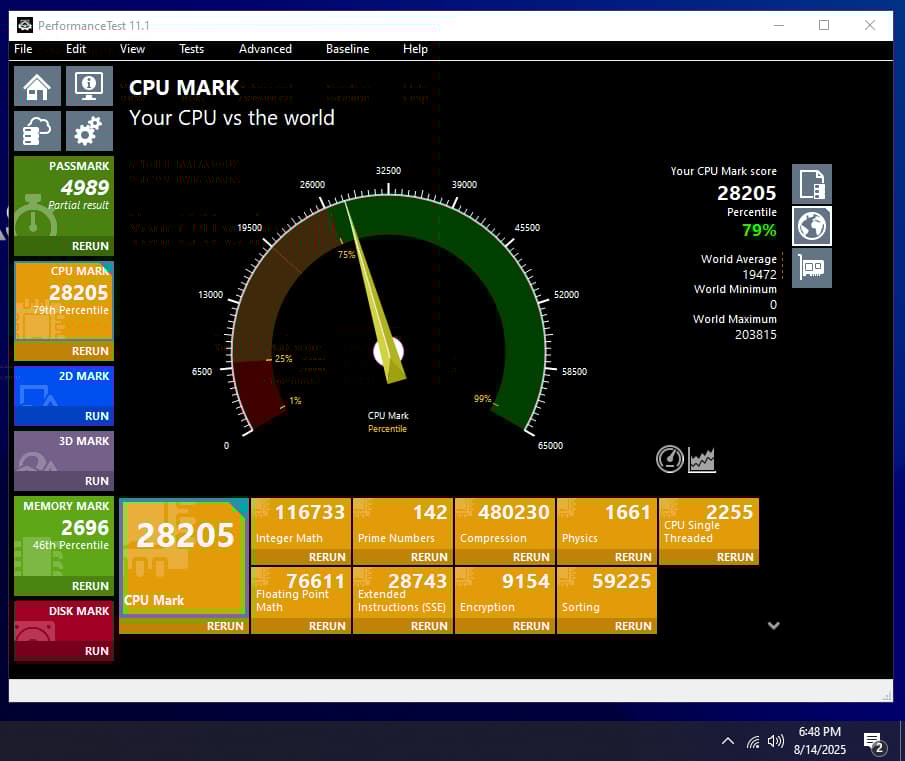Screen dimensions: 905x761
Task: Rerun the Integer Math test
Action: pos(327,557)
